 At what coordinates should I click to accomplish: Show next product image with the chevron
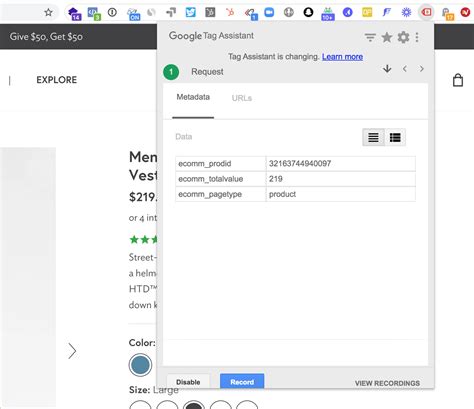72,351
